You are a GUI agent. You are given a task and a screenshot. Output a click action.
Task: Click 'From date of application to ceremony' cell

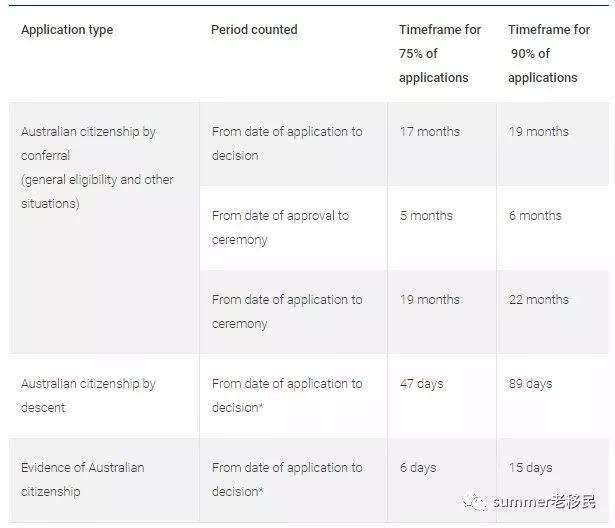[x=293, y=312]
